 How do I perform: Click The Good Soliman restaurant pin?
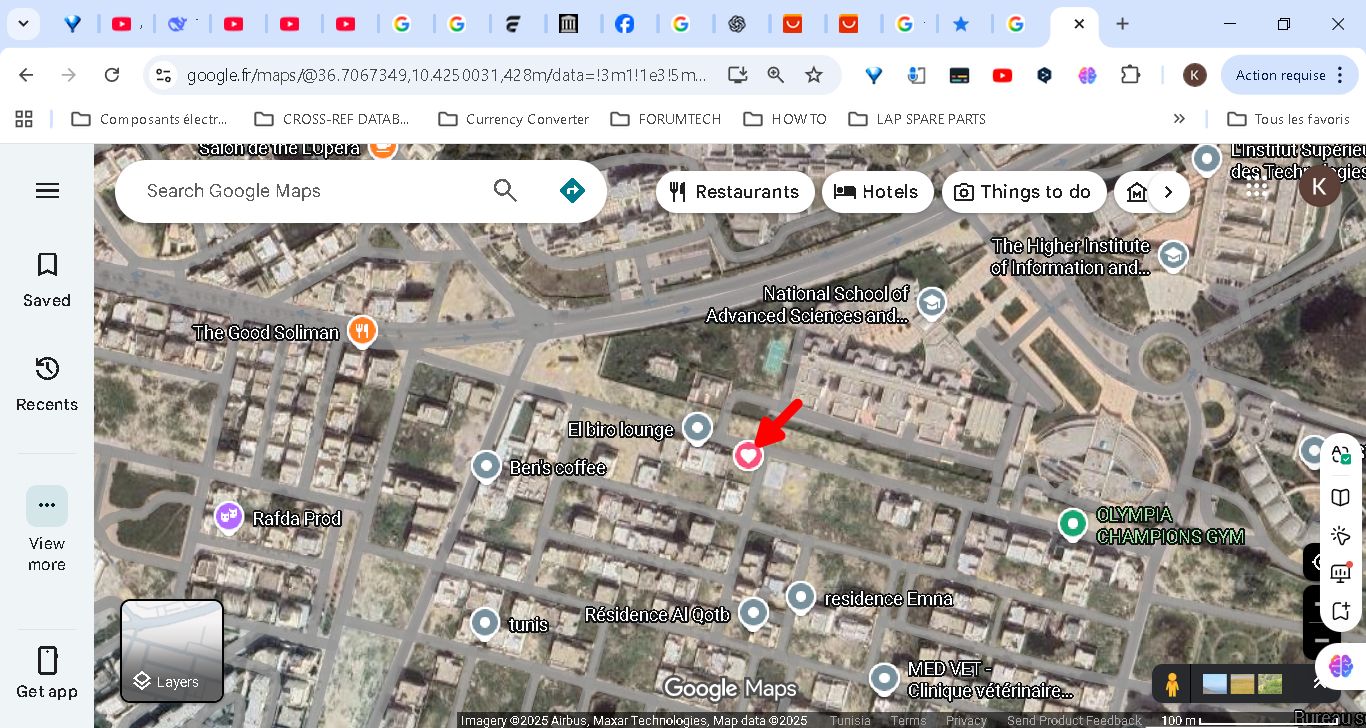click(x=362, y=331)
